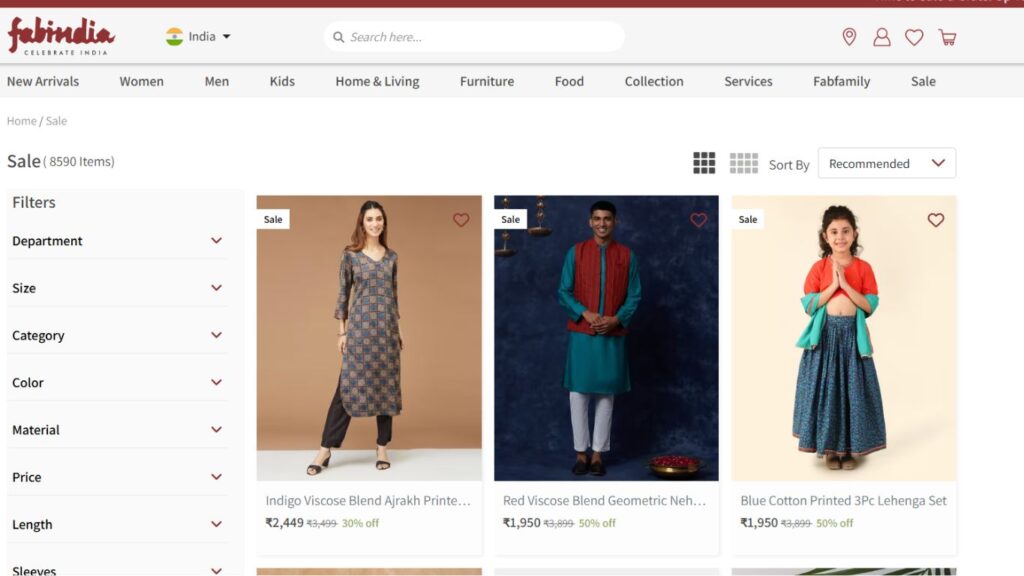Go to Home breadcrumb link

[x=21, y=121]
